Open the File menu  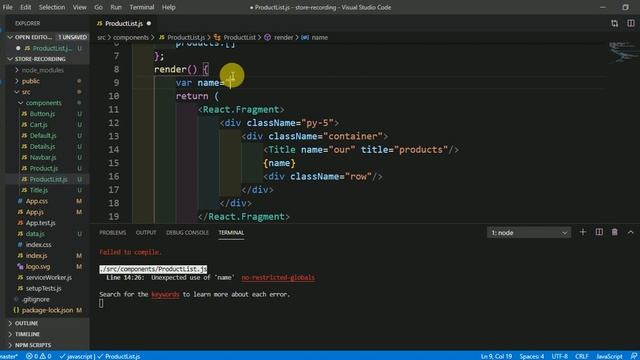coord(7,7)
